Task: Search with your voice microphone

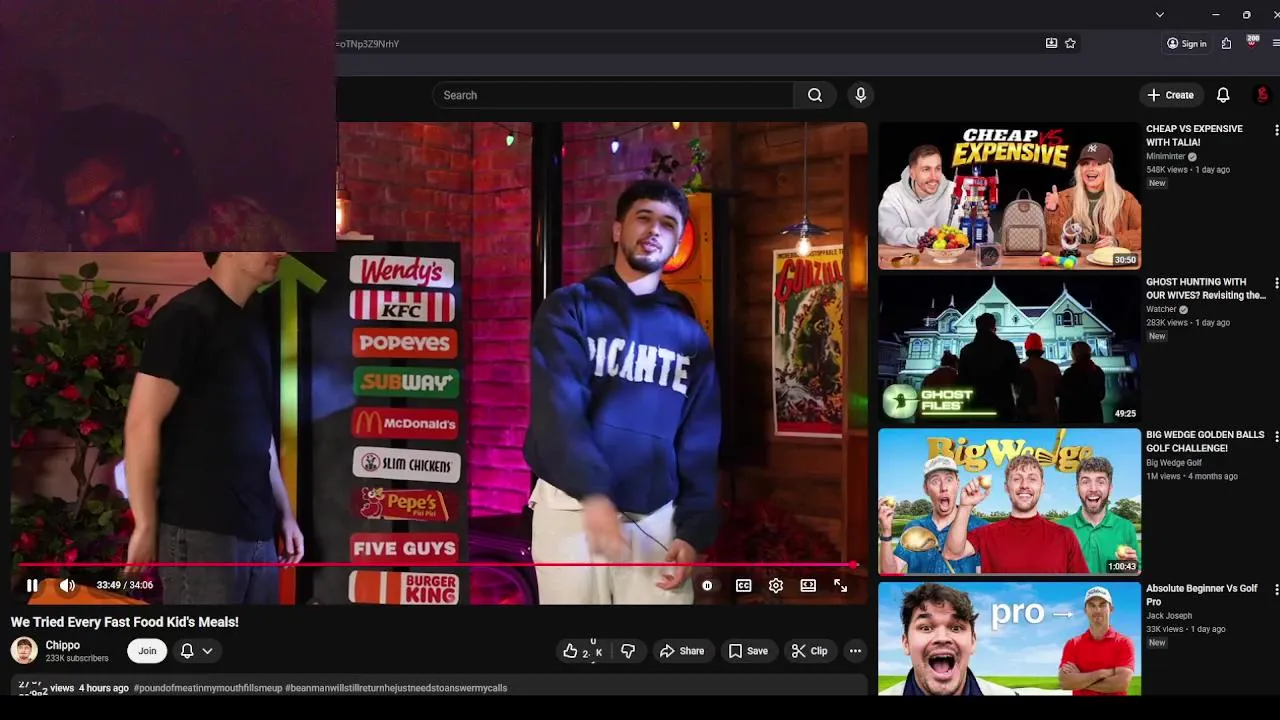Action: pyautogui.click(x=860, y=95)
